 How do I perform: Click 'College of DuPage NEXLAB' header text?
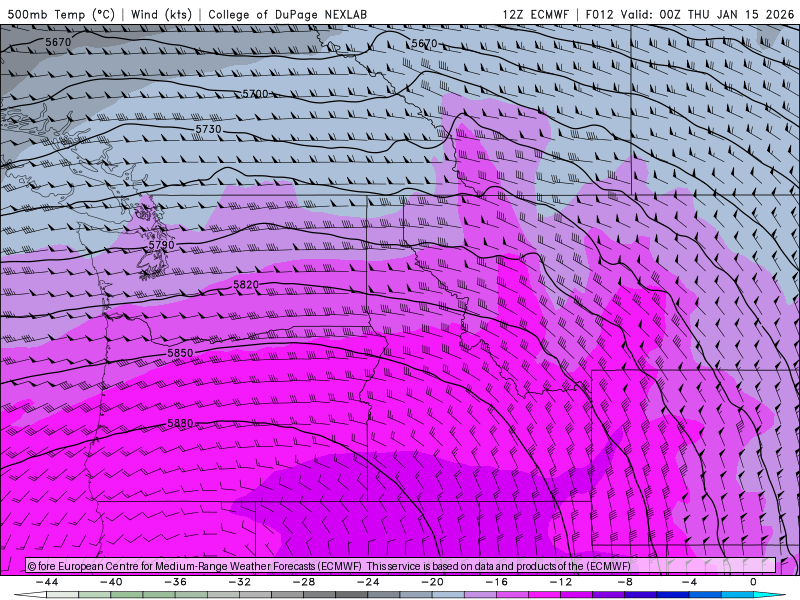click(287, 14)
